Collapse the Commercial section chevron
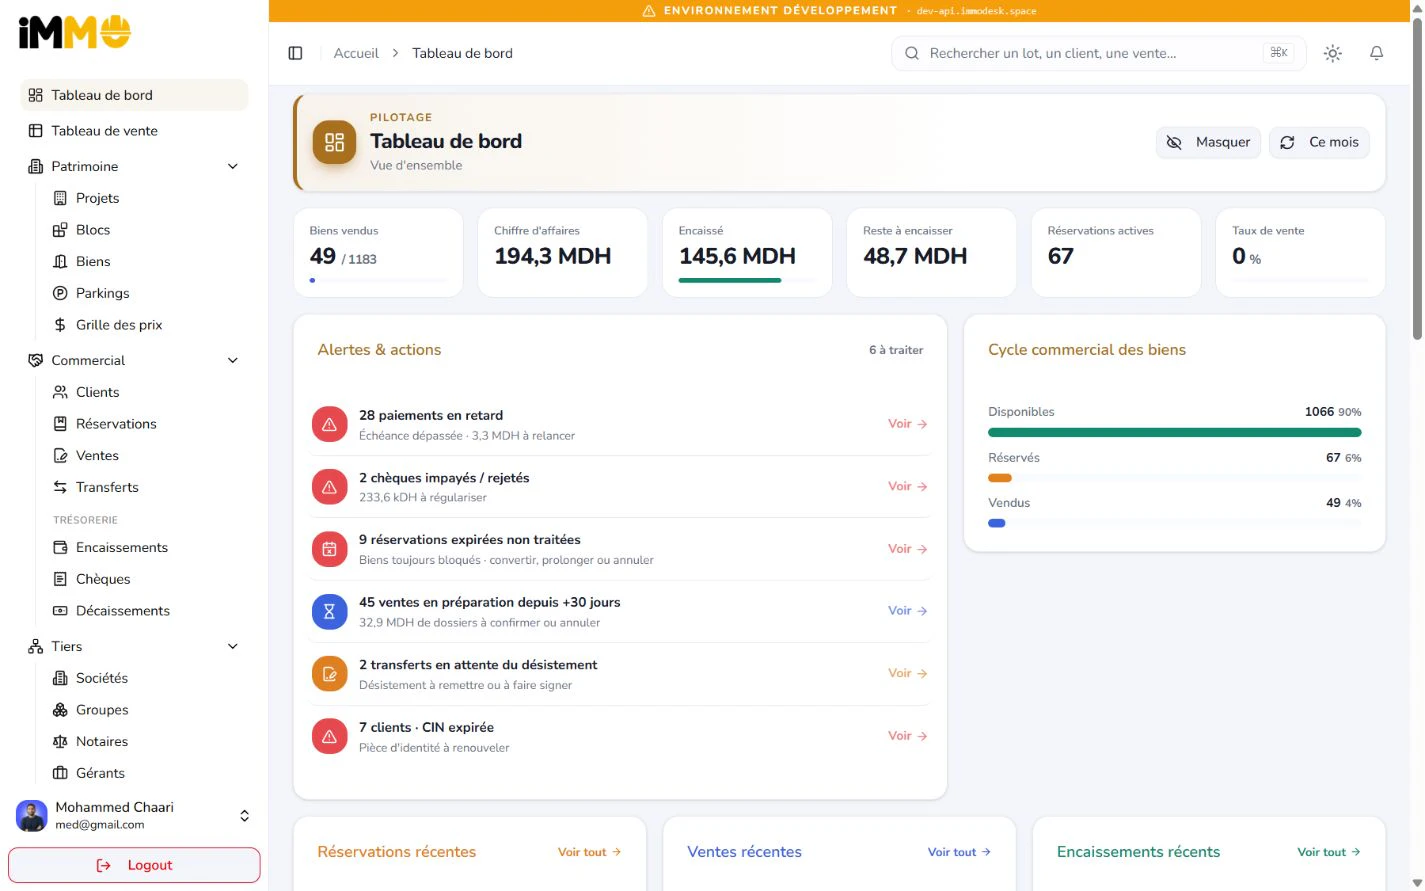Viewport: 1425px width, 891px height. pyautogui.click(x=233, y=360)
